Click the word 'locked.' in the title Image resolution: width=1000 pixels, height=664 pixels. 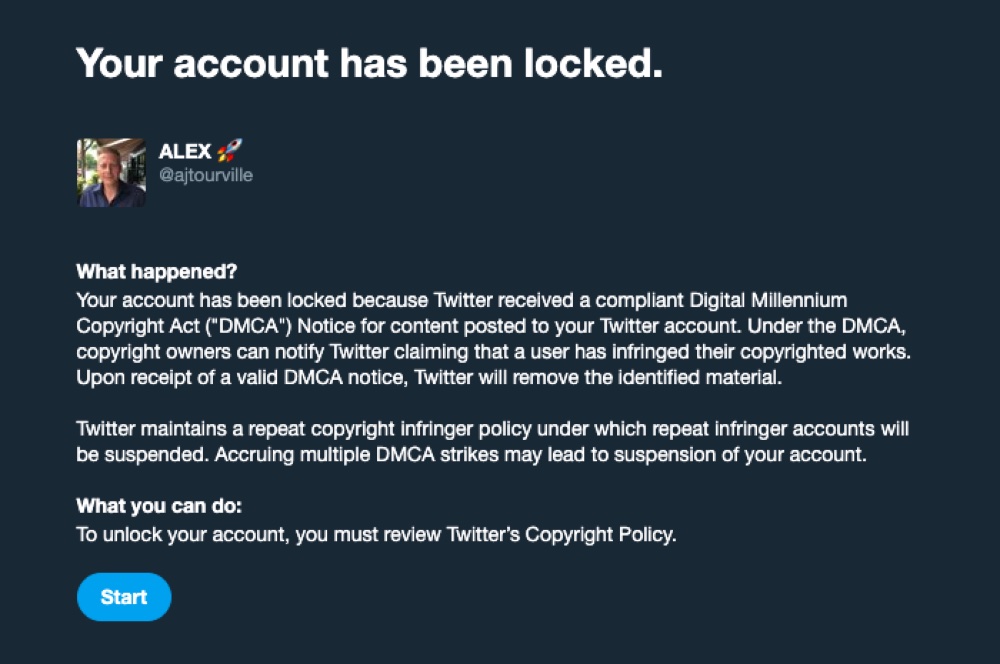[x=593, y=64]
